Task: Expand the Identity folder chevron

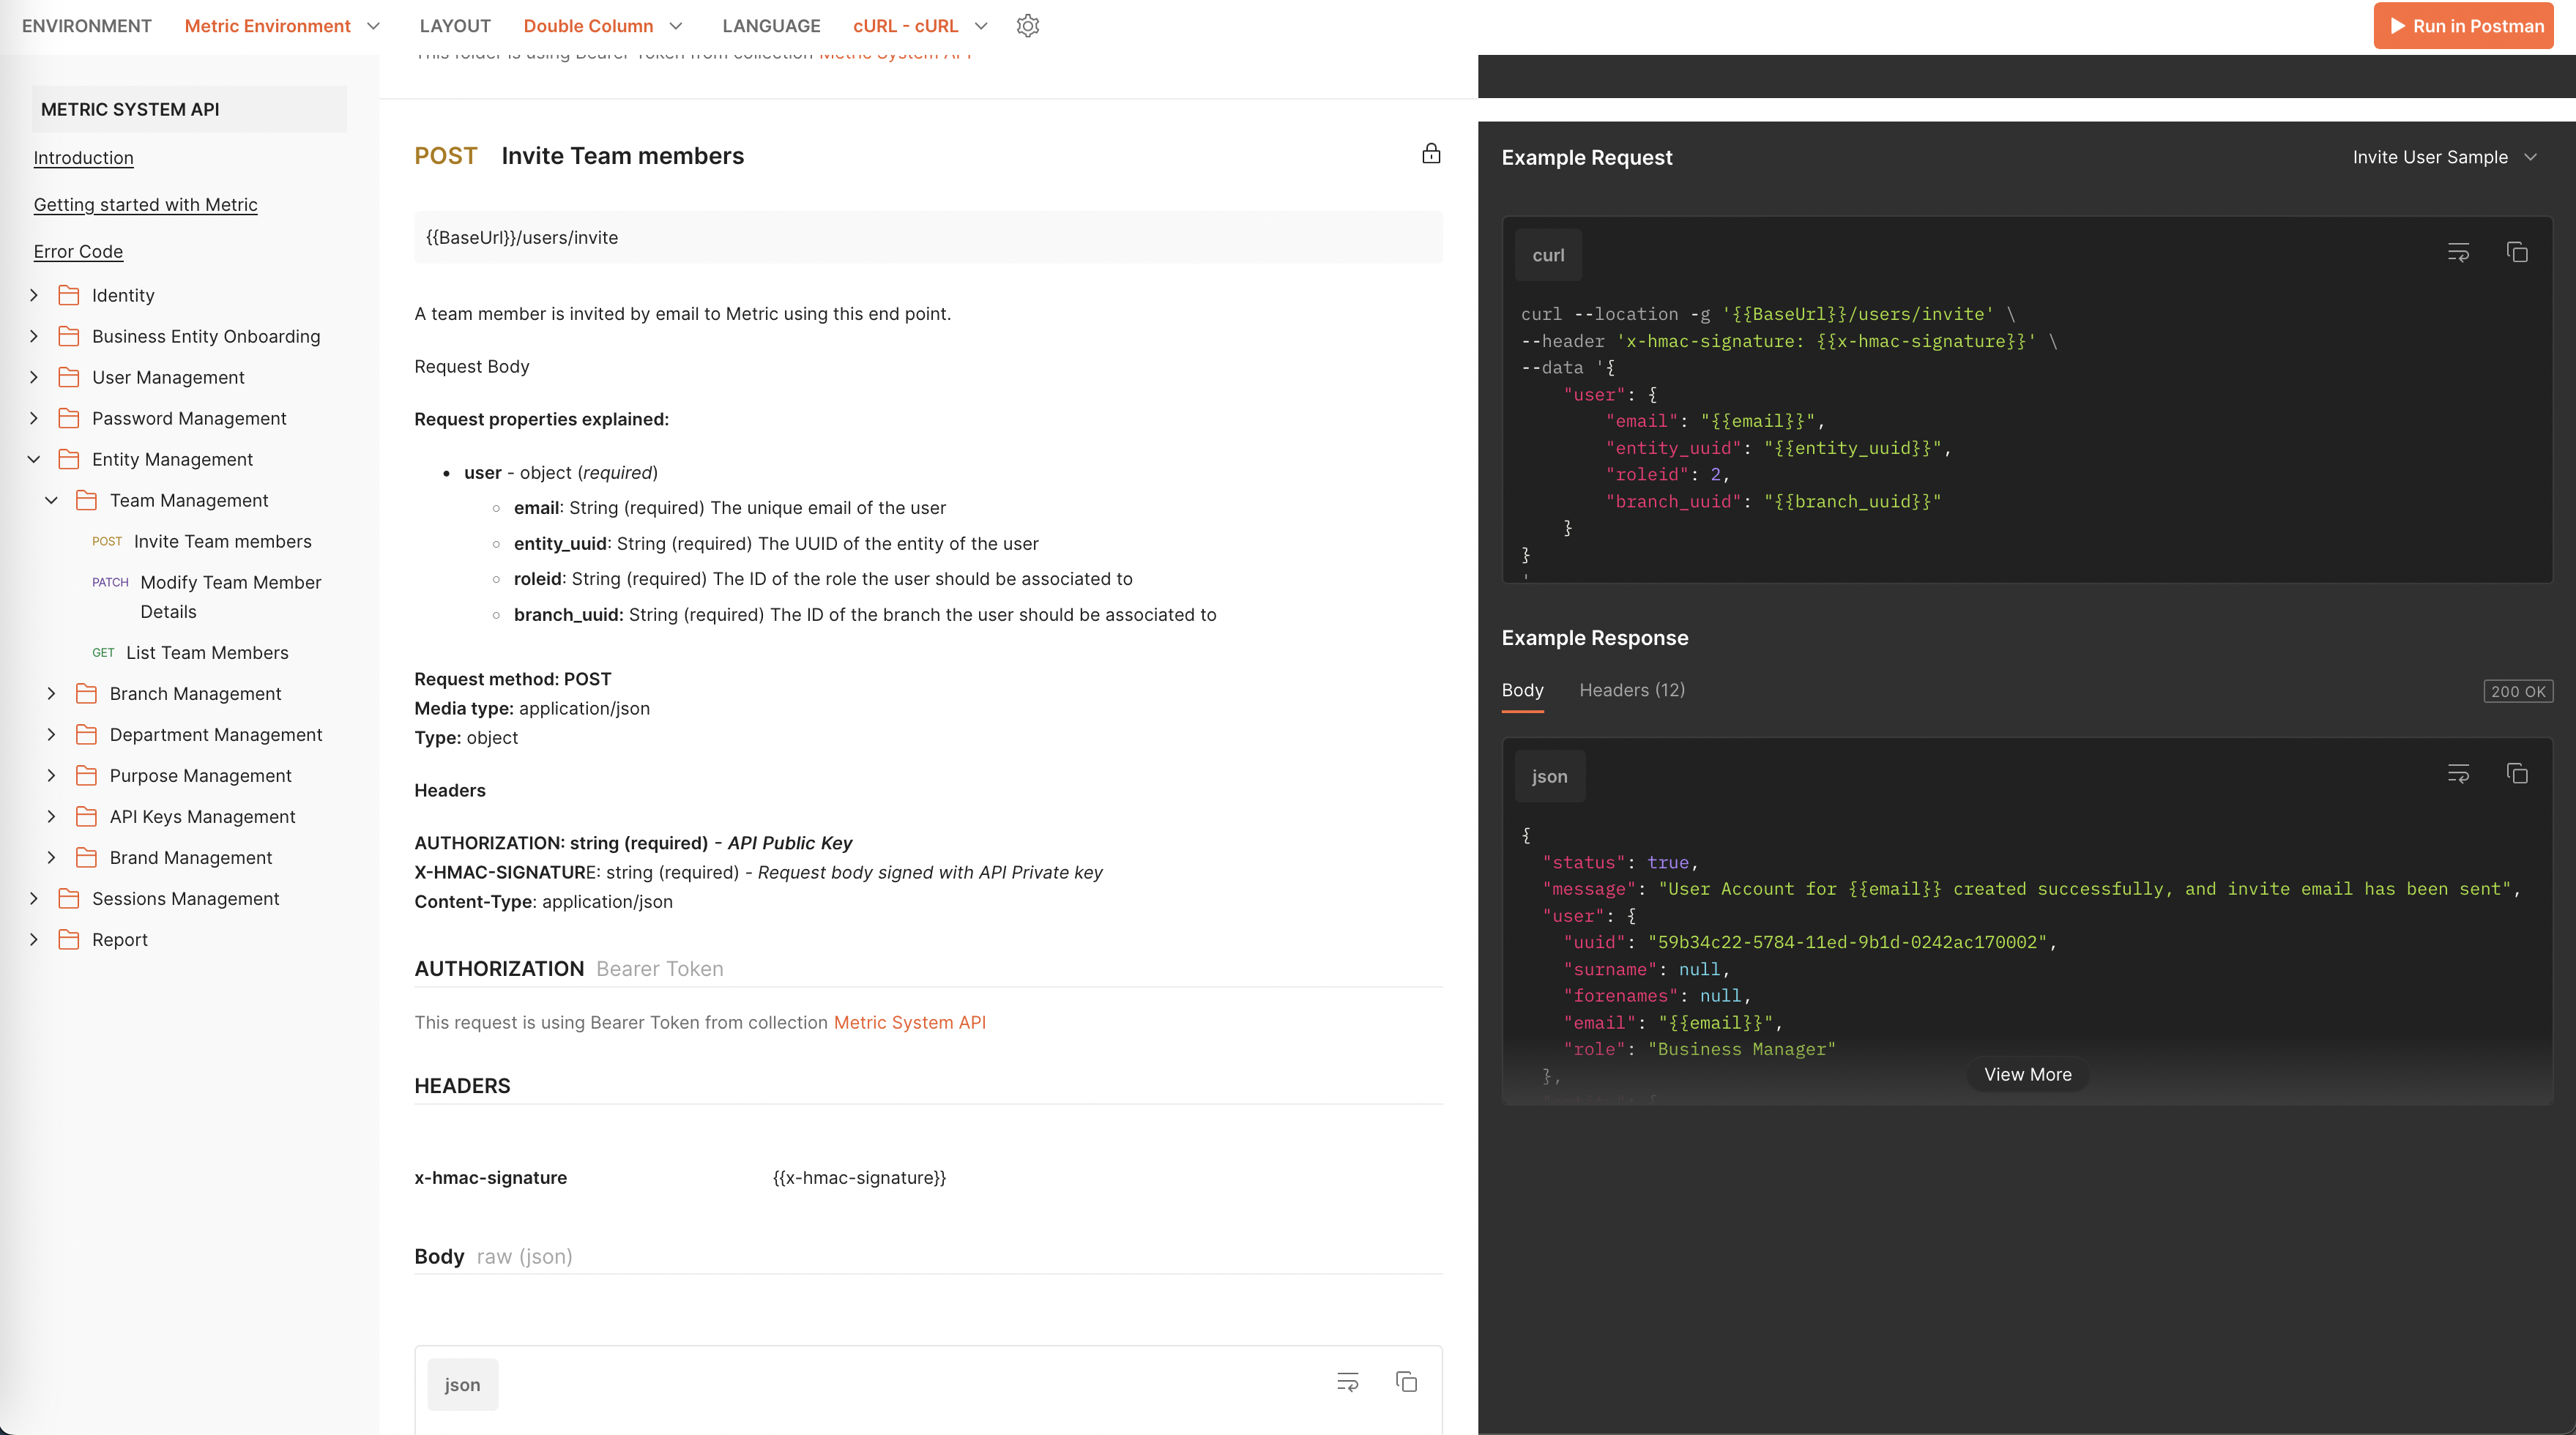Action: (x=34, y=295)
